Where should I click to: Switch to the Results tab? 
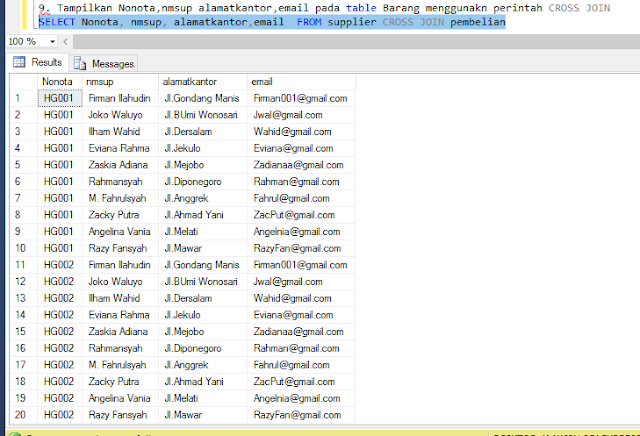coord(38,62)
